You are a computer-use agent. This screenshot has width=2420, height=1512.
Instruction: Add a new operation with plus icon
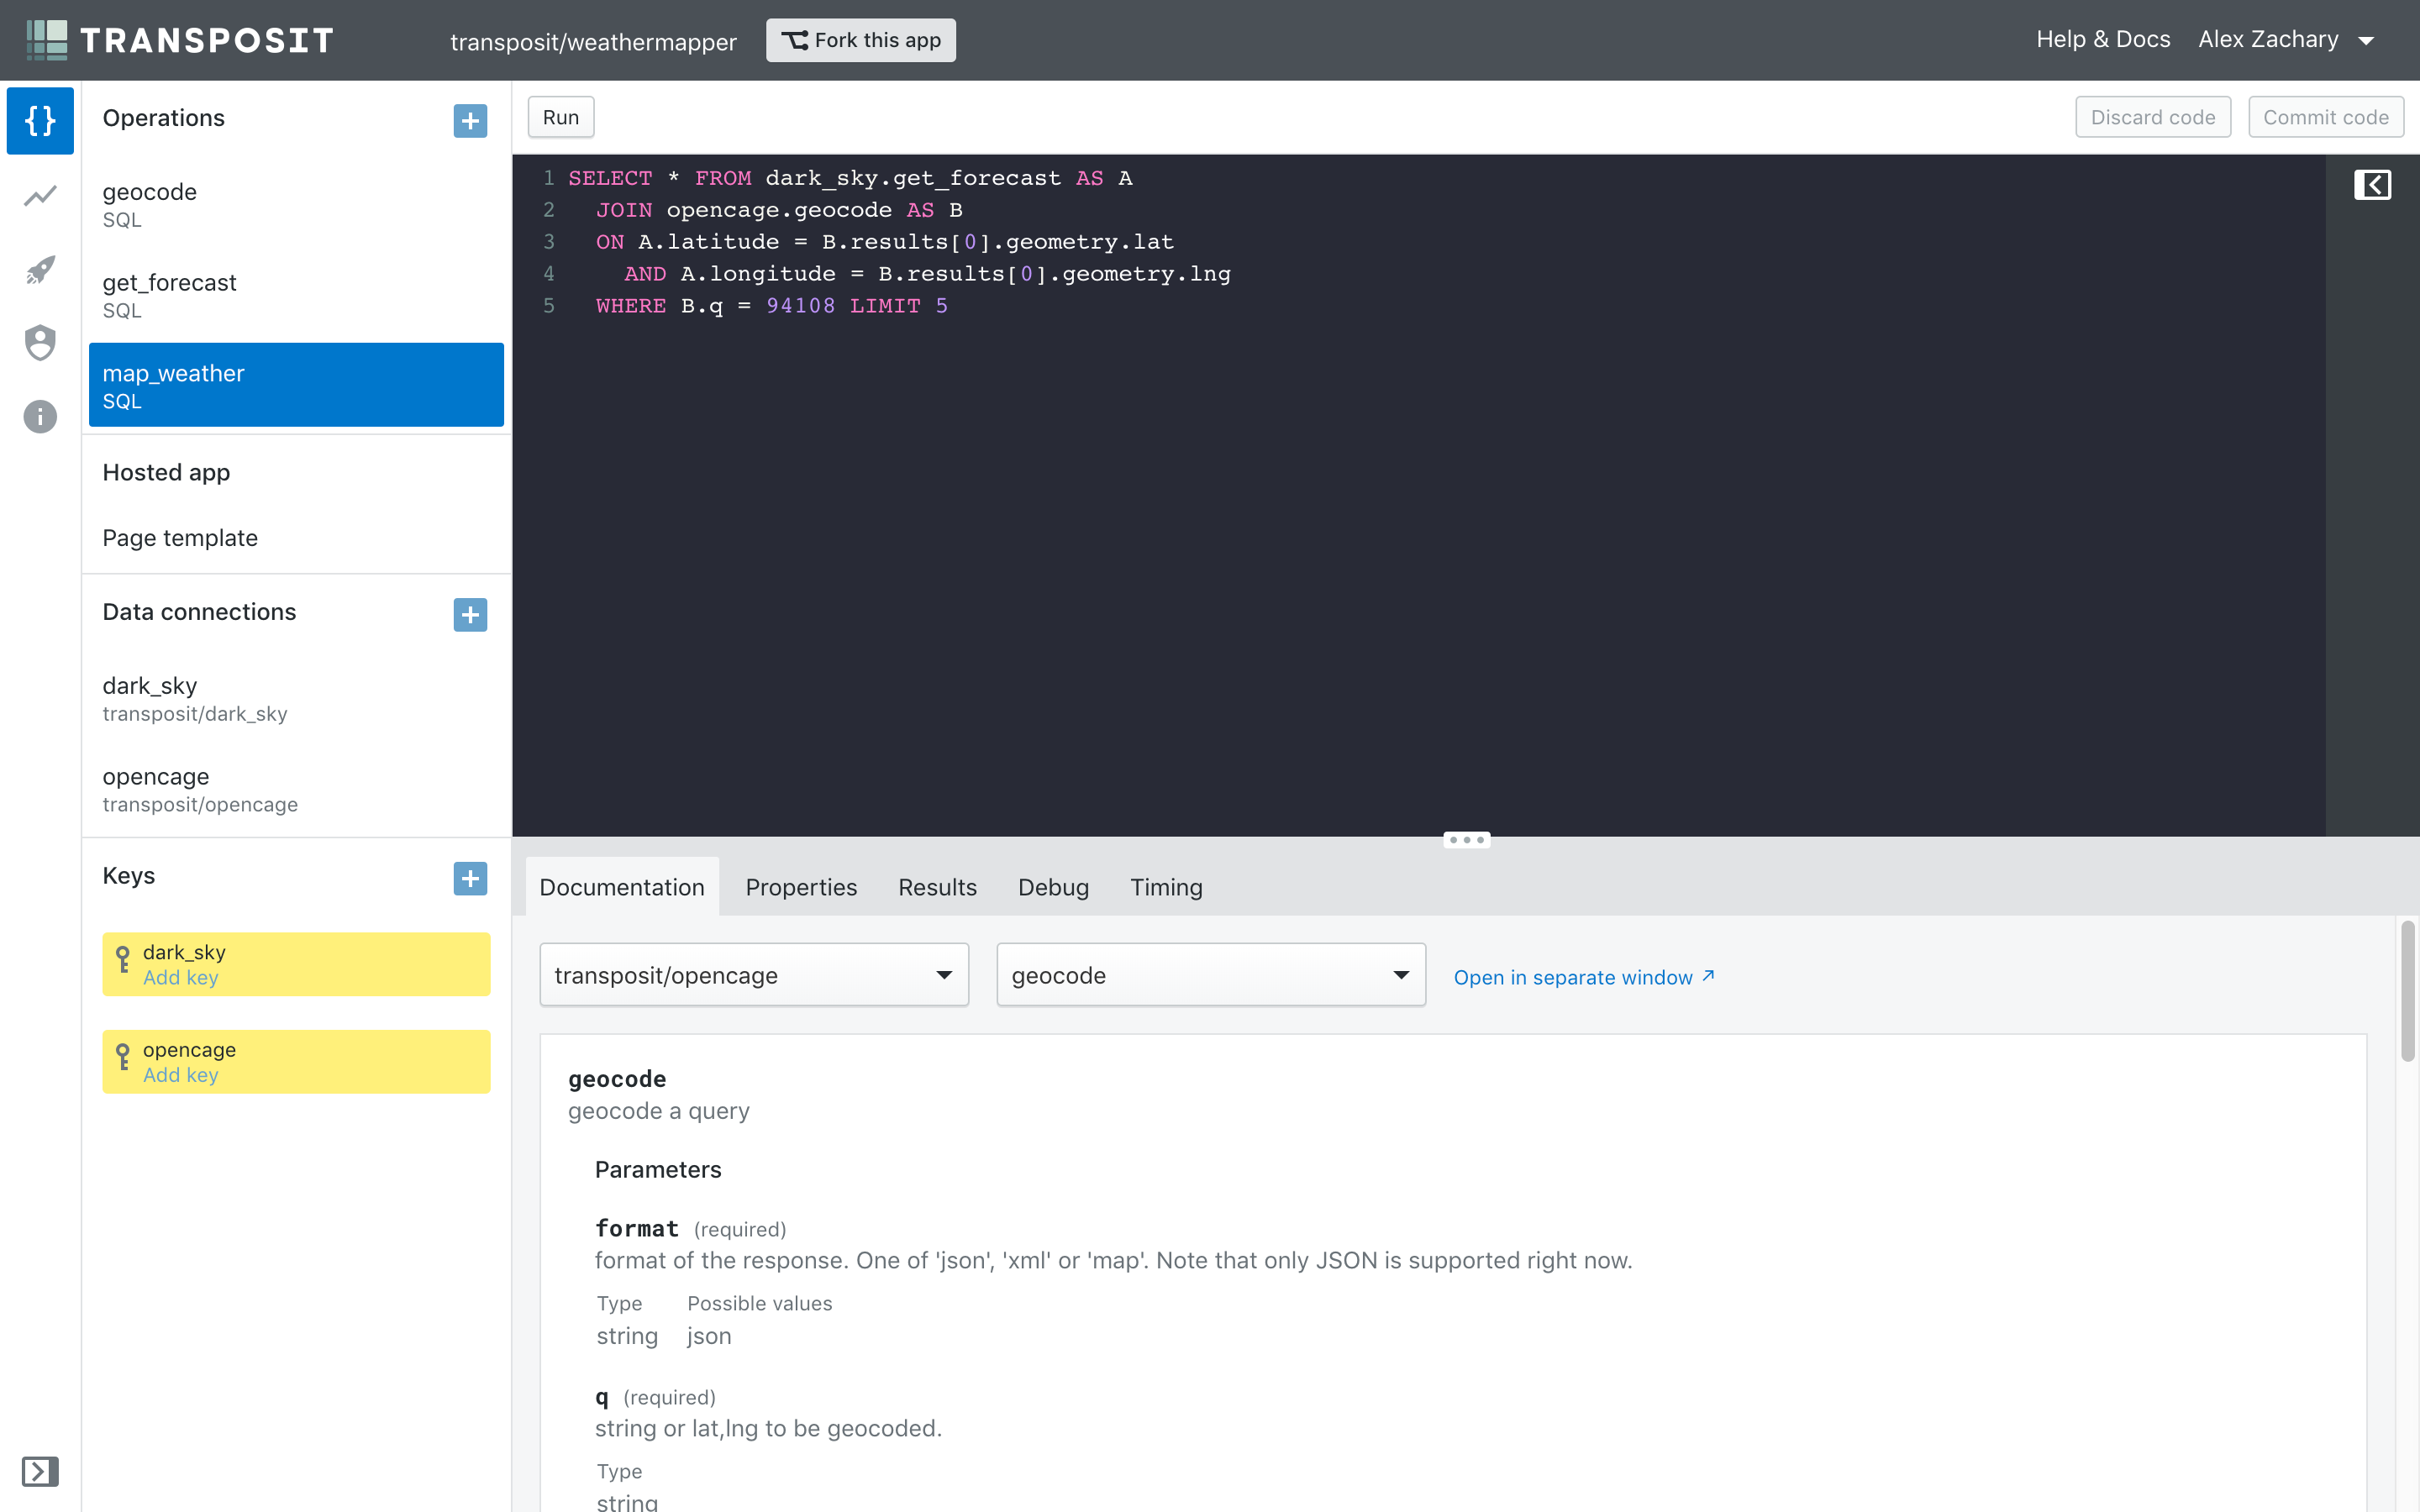click(470, 121)
